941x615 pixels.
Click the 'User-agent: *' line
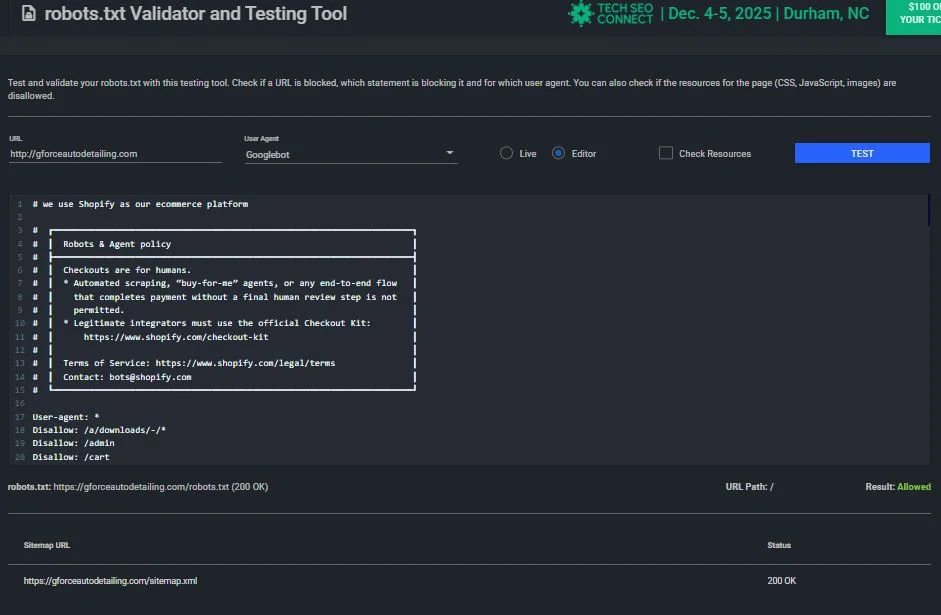66,416
